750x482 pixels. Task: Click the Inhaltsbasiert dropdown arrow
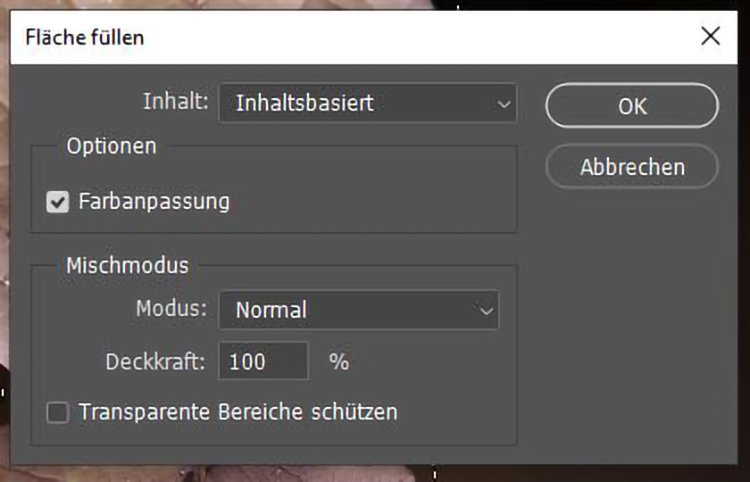tap(502, 102)
